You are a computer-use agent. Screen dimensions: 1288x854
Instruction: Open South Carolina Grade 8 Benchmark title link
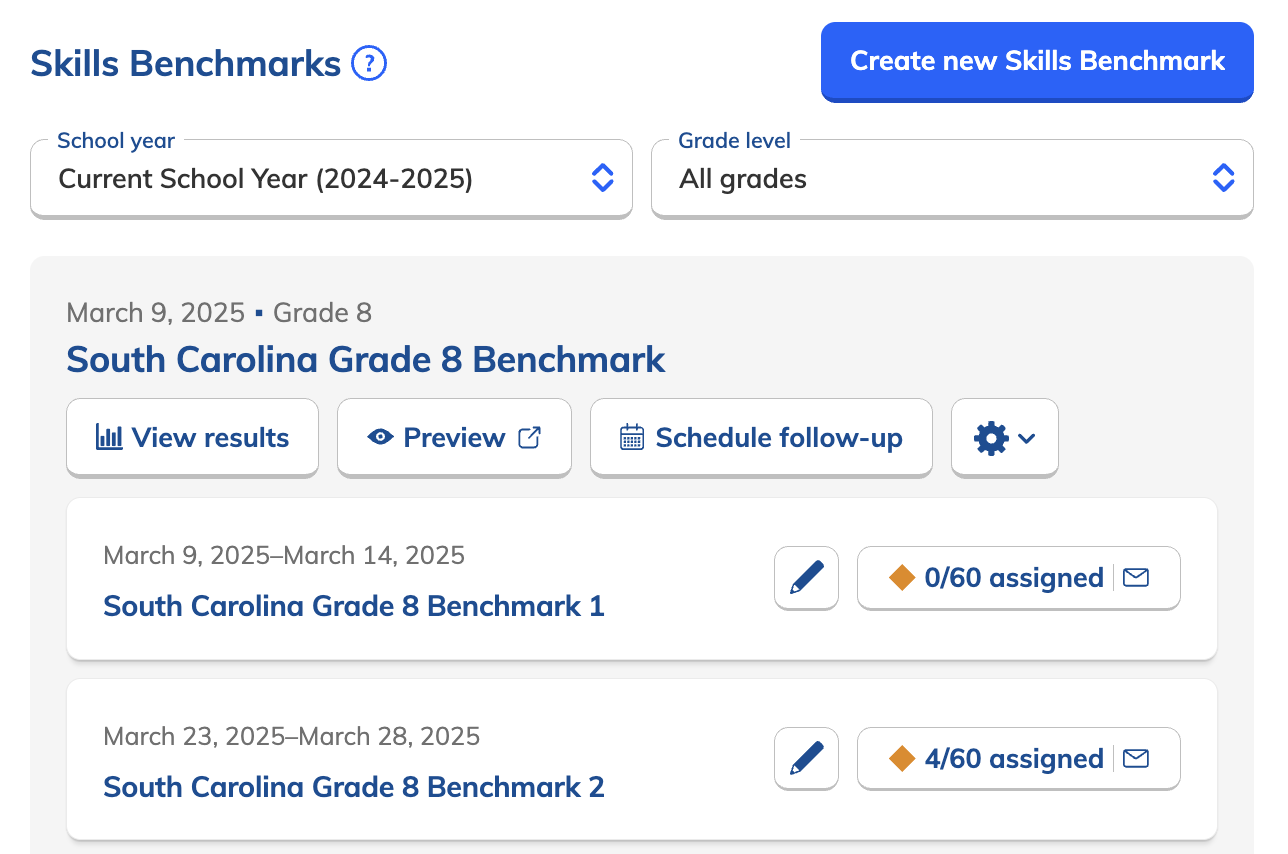click(x=366, y=359)
